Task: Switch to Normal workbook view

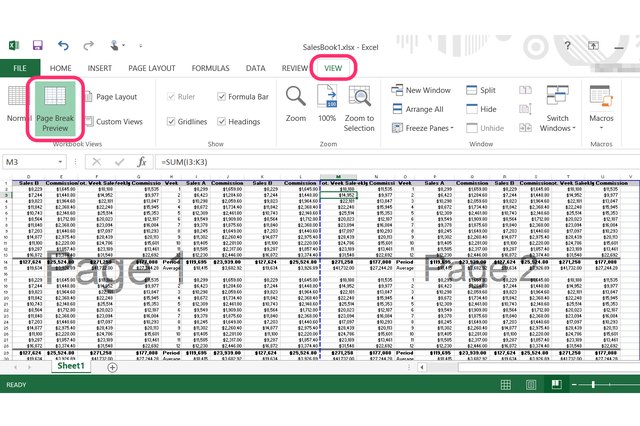Action: pos(17,104)
